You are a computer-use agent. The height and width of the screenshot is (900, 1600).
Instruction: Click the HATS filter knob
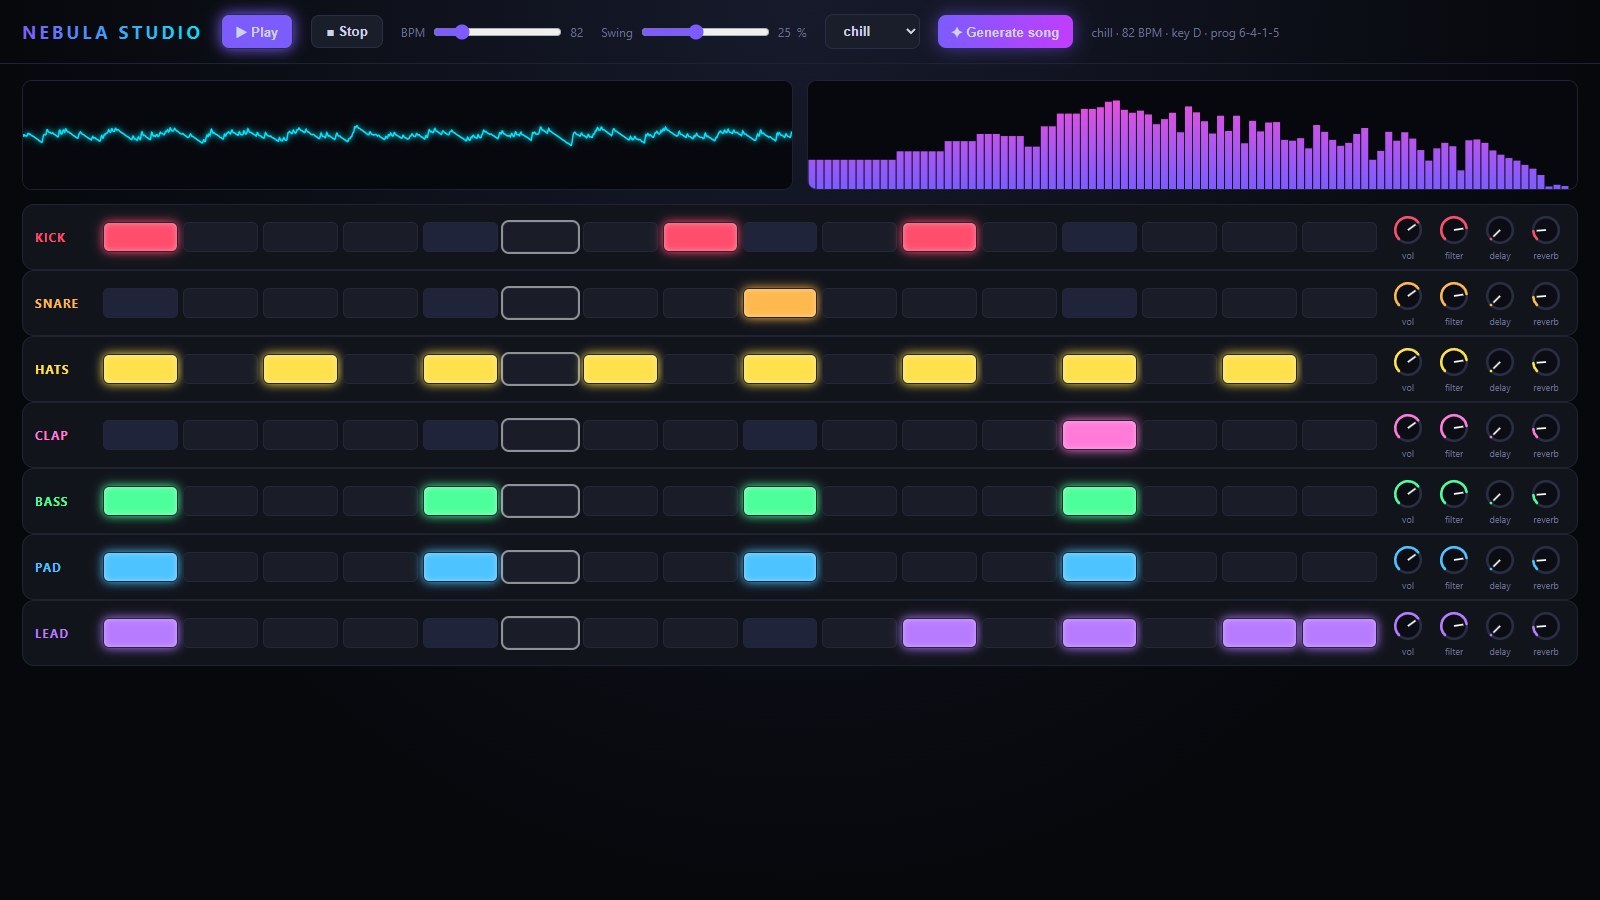(1453, 362)
